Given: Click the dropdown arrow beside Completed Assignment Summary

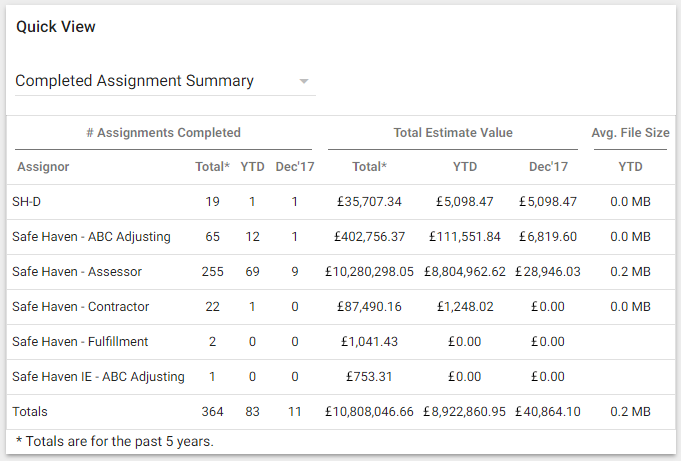Looking at the screenshot, I should point(304,81).
